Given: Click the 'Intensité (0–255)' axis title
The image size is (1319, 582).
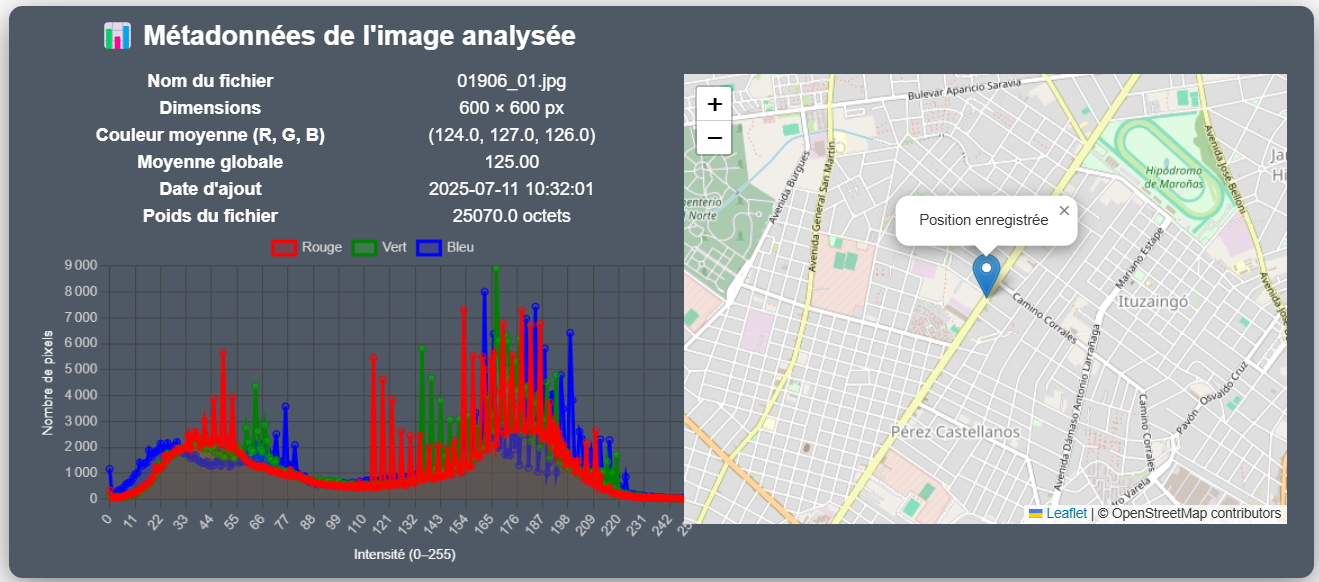Looking at the screenshot, I should pos(405,554).
